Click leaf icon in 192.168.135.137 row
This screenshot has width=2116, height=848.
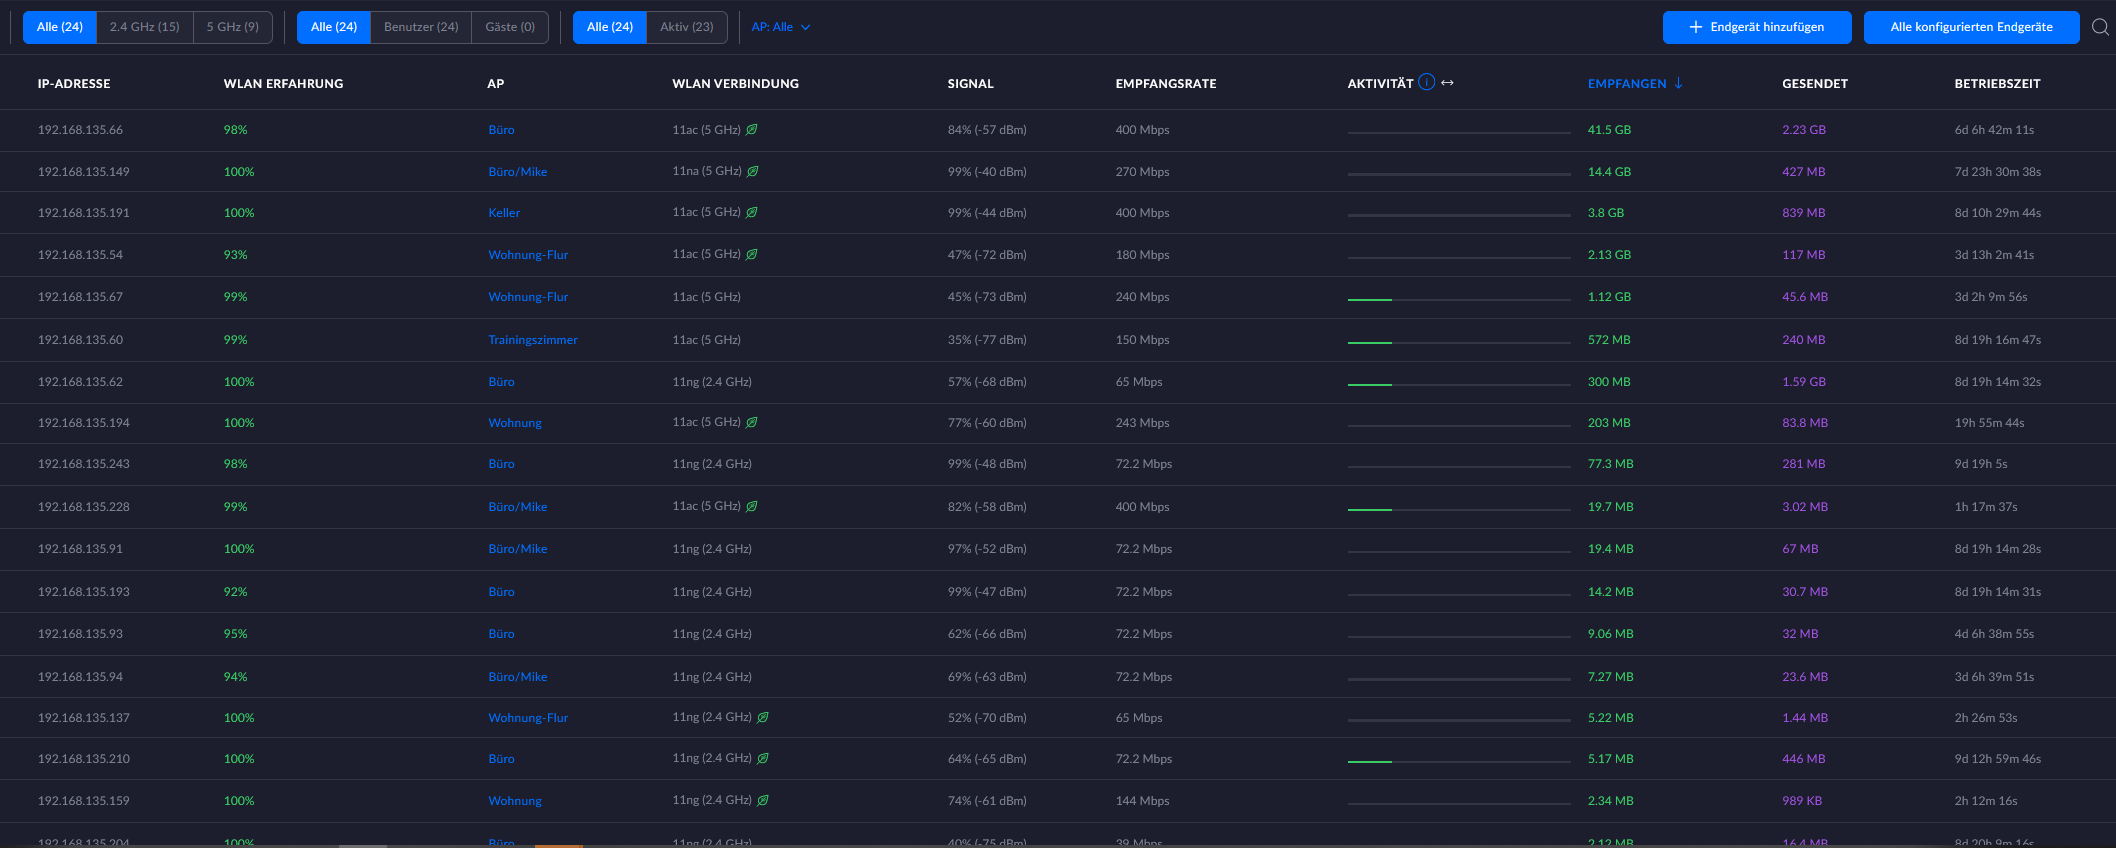[763, 717]
